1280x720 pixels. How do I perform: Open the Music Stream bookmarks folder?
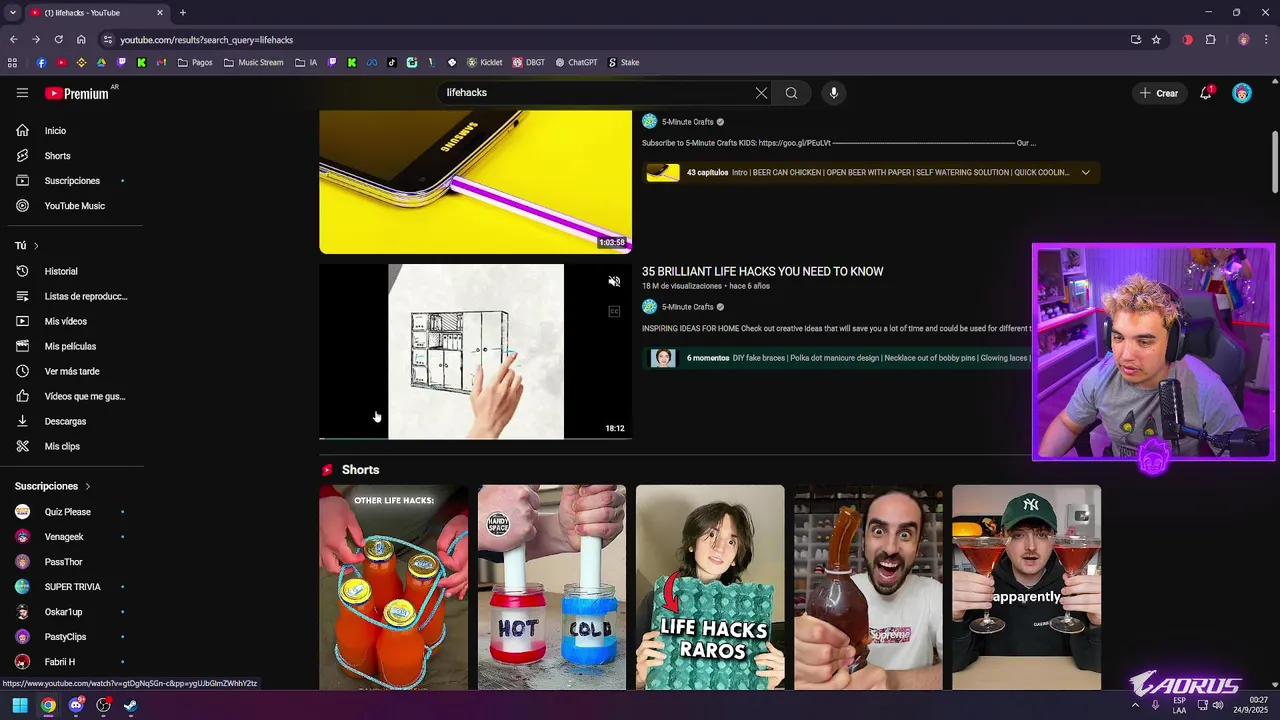click(x=254, y=62)
